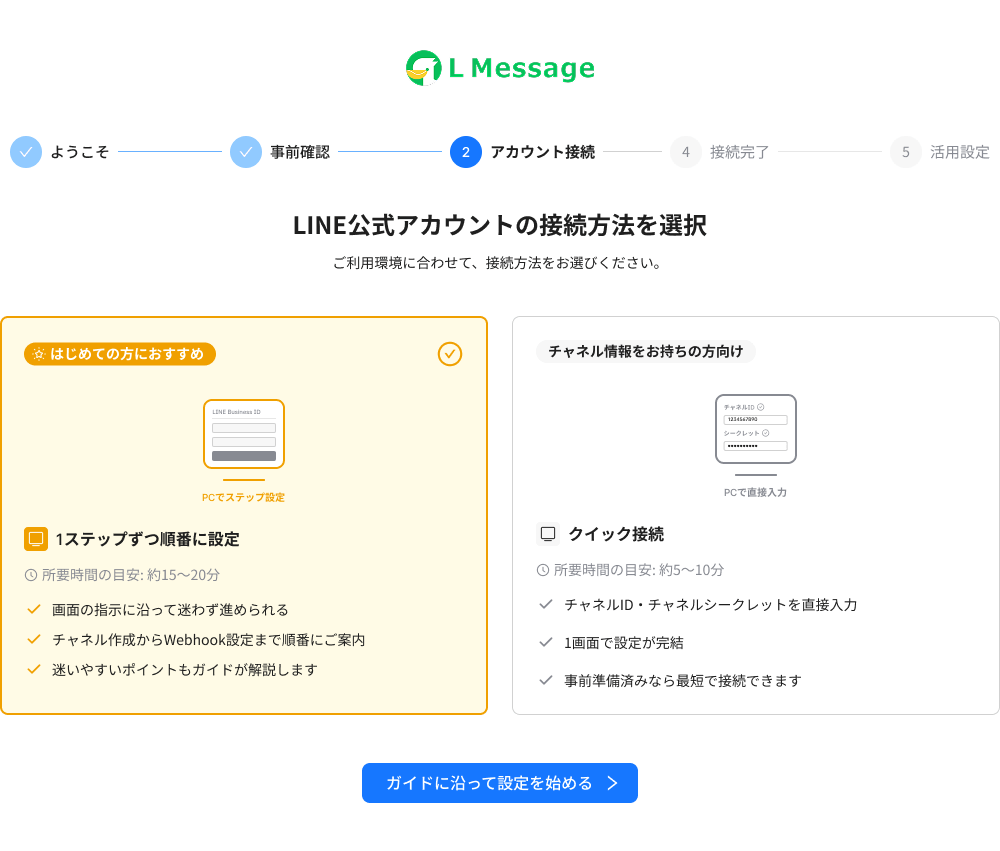This screenshot has height=851, width=1000.
Task: Click text チャネル作成からWebhook設定まで順番にご案内
Action: click(209, 640)
